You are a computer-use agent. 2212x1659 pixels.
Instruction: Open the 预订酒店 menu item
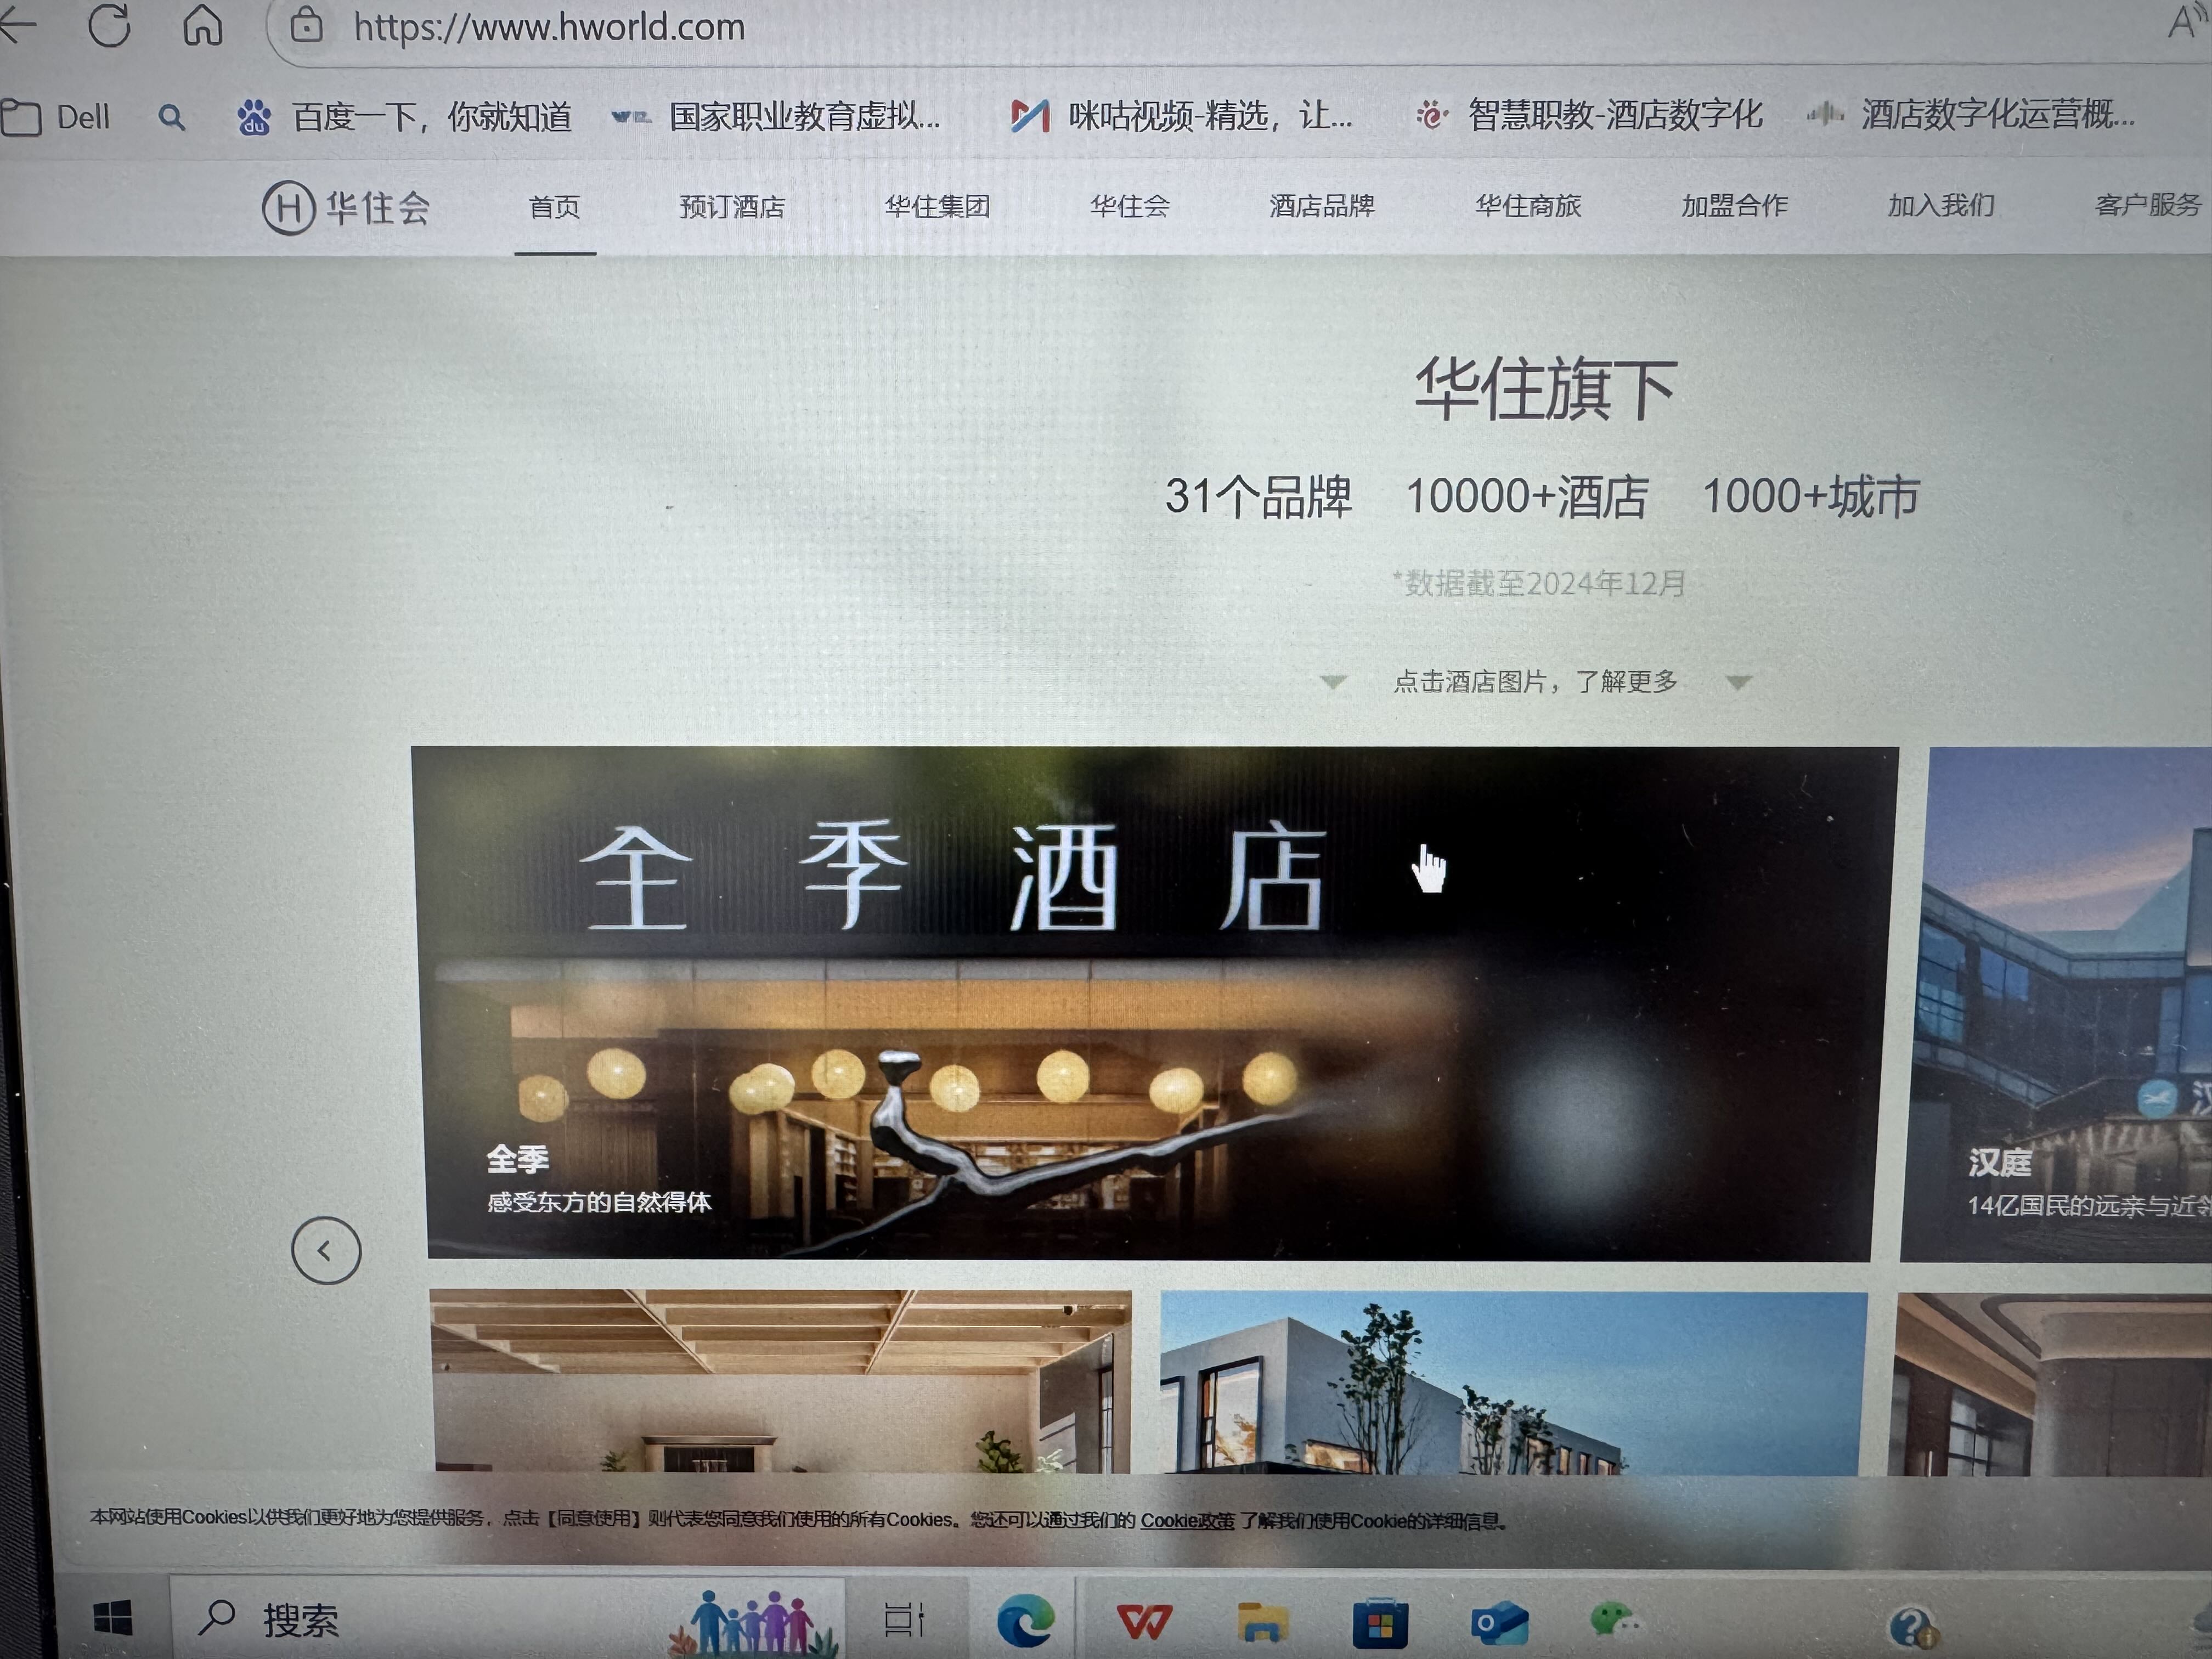click(x=732, y=207)
